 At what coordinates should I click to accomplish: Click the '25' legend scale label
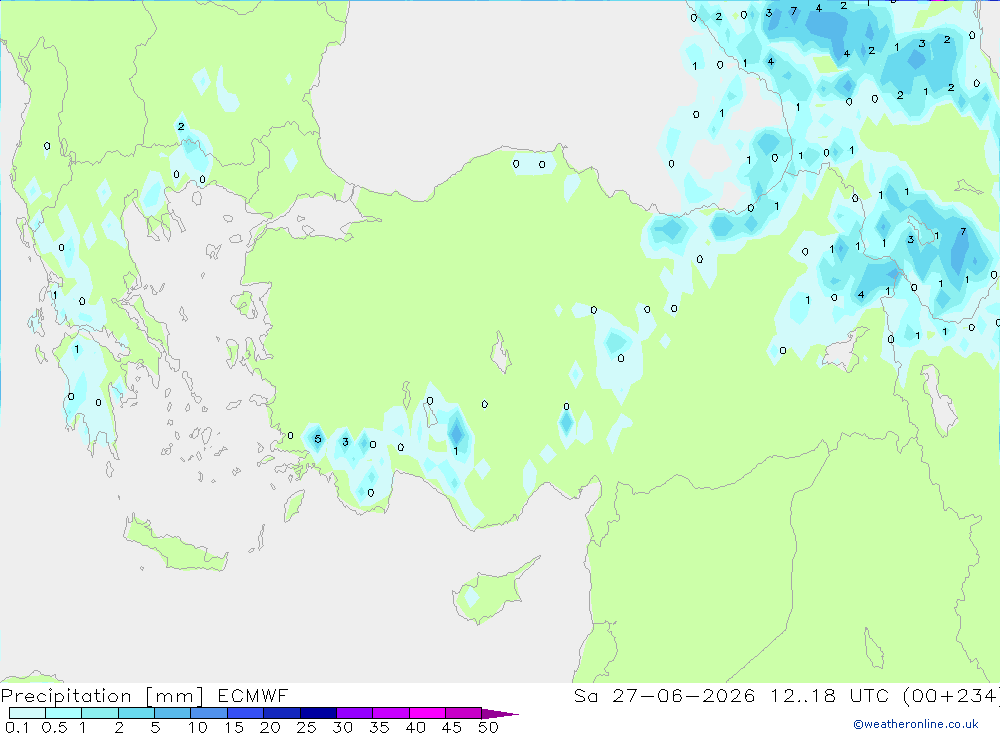[x=306, y=727]
